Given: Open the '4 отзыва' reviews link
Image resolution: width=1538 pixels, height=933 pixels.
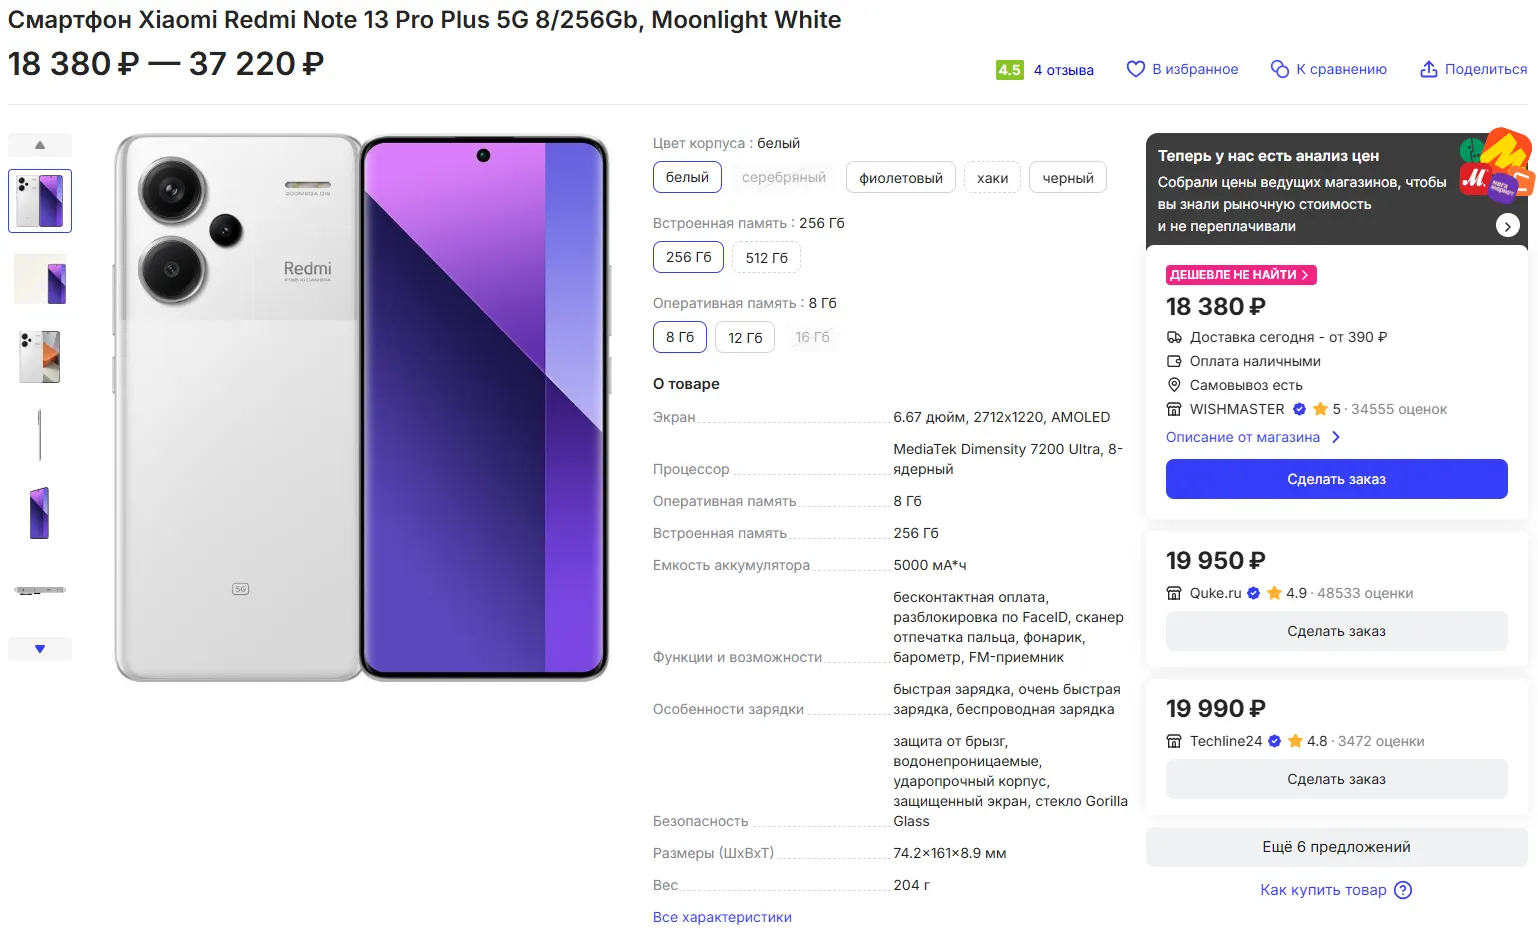Looking at the screenshot, I should (x=1063, y=70).
